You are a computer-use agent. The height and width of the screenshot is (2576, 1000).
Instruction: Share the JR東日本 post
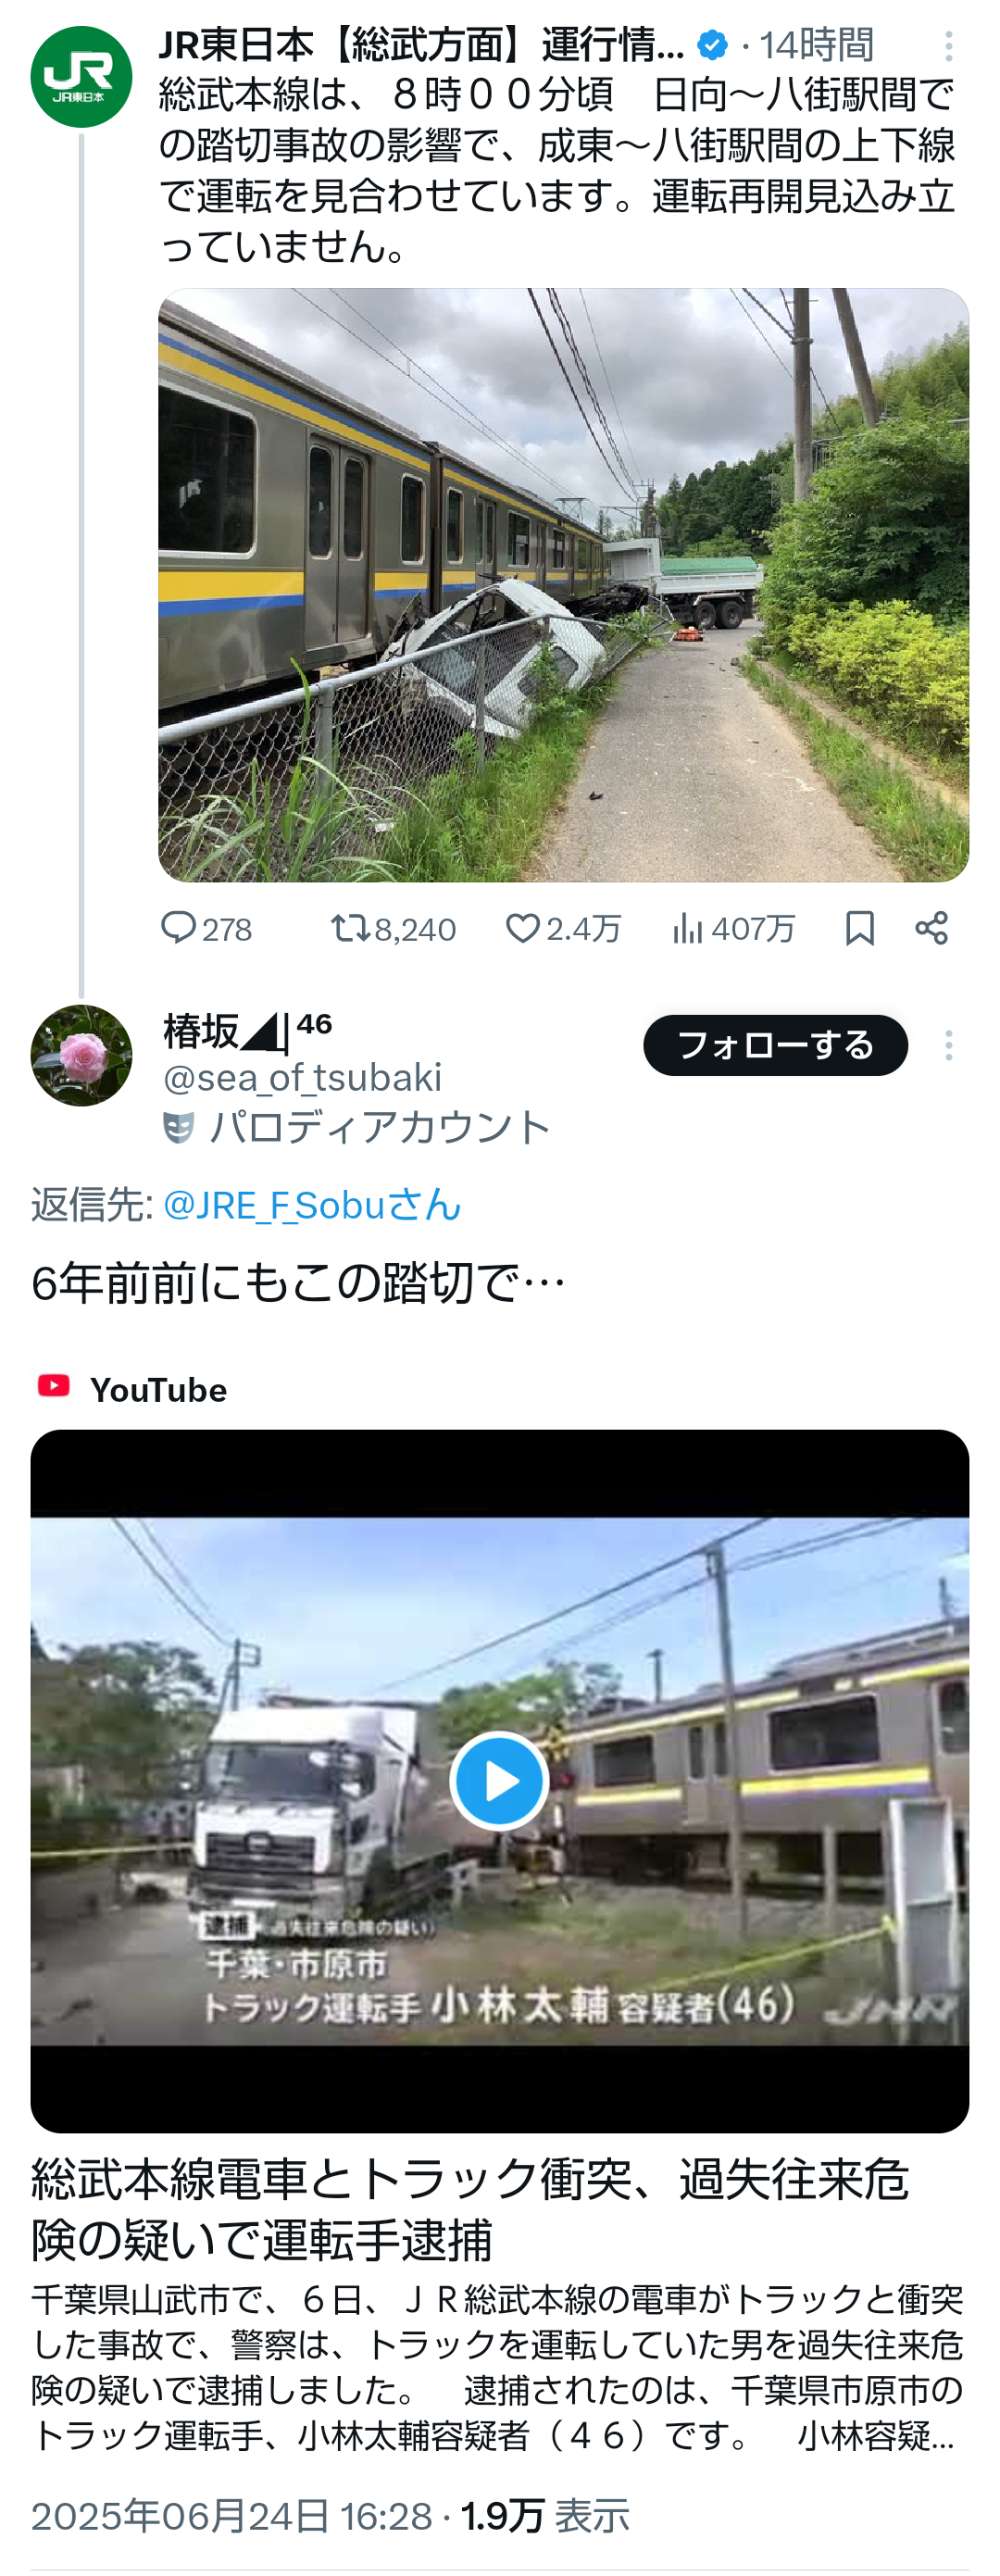pos(931,929)
